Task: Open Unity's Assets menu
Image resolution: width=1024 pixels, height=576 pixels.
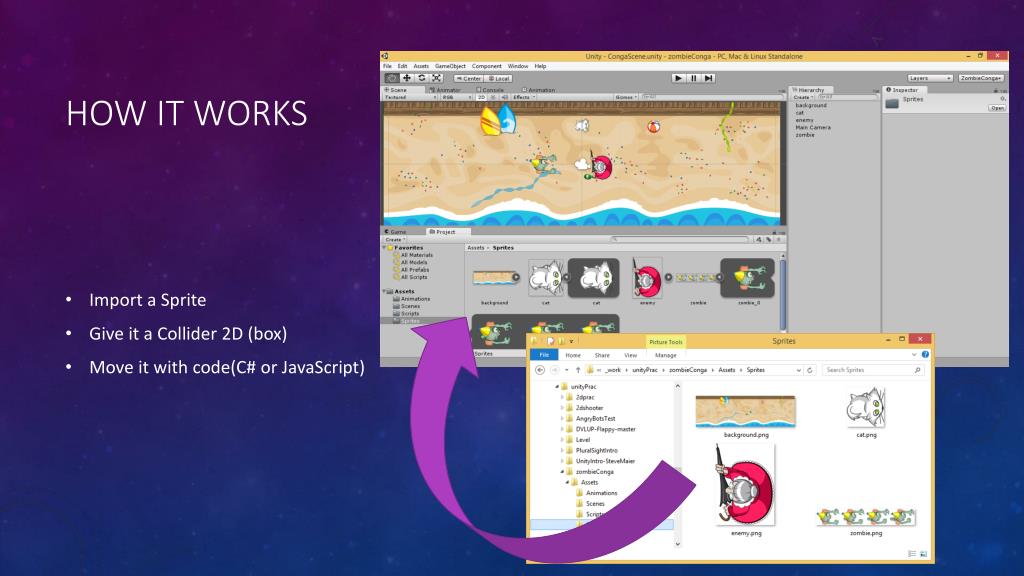Action: pos(421,66)
